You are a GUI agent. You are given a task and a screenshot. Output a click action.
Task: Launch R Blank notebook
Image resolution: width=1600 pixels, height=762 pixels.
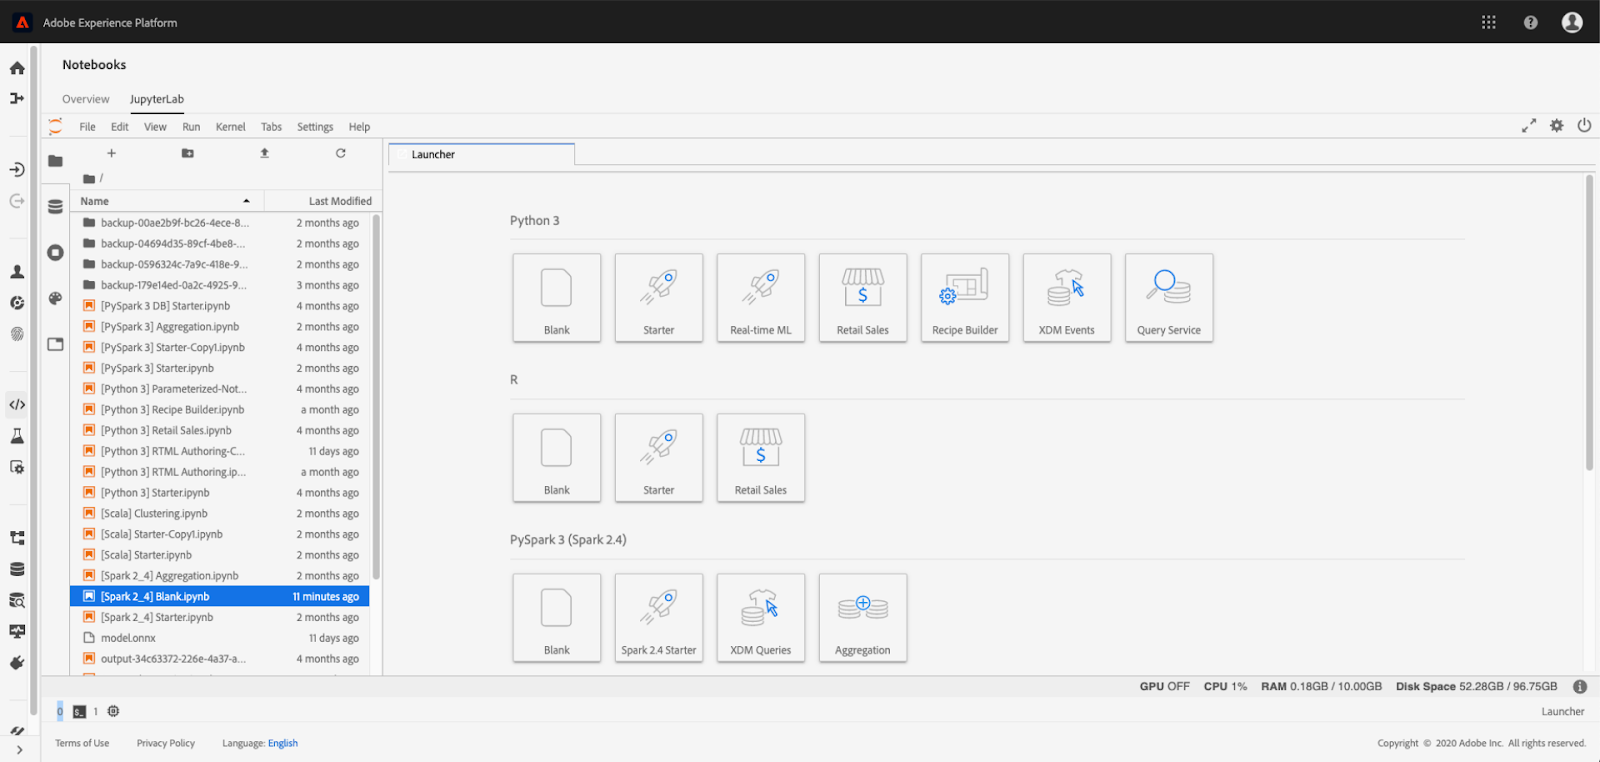[557, 458]
